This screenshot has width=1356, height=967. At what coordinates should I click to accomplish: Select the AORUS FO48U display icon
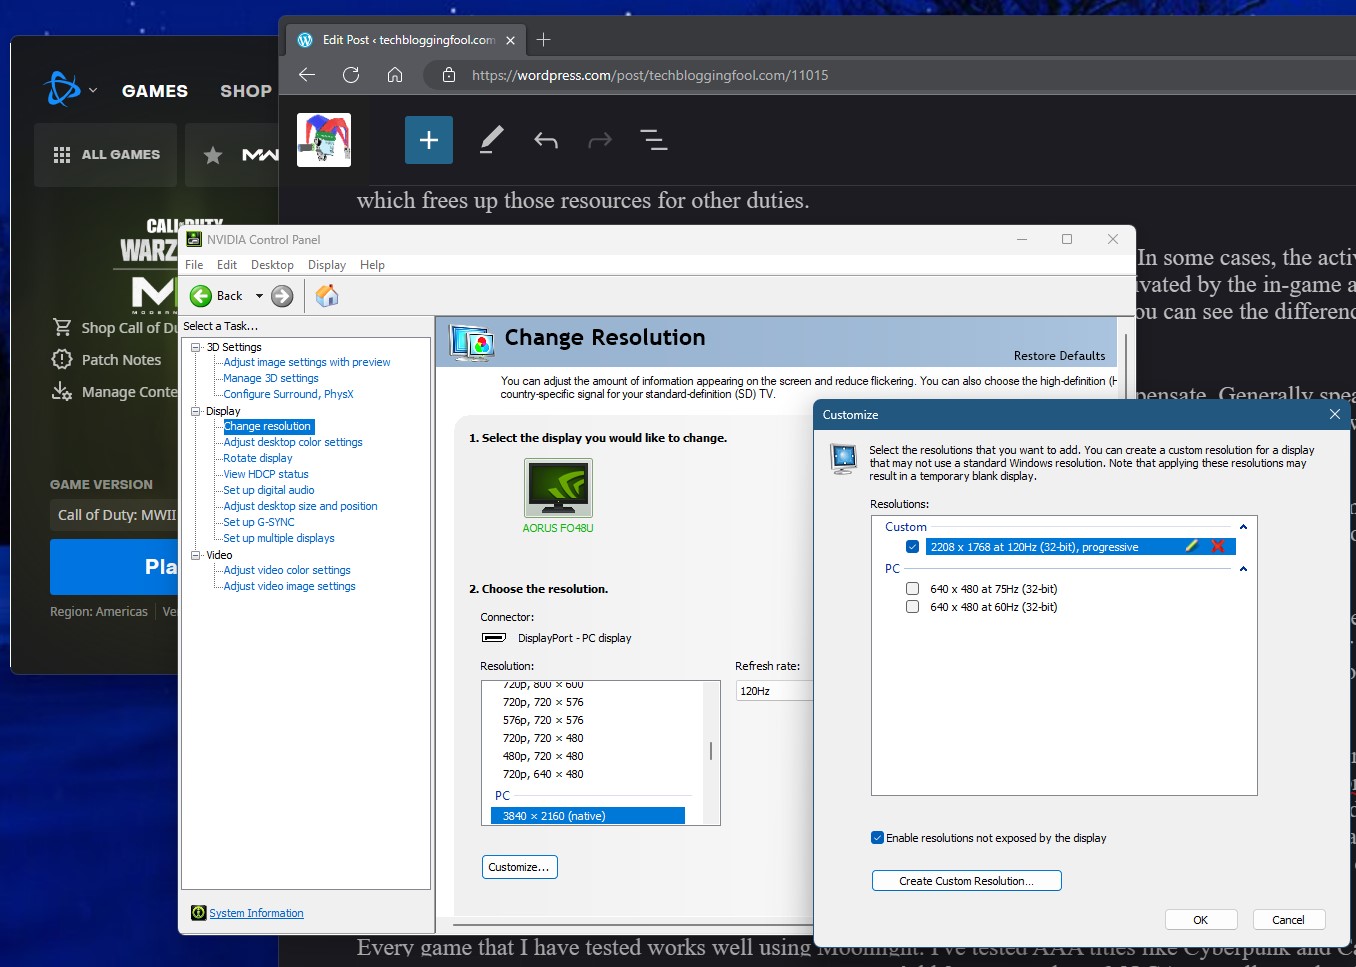557,489
